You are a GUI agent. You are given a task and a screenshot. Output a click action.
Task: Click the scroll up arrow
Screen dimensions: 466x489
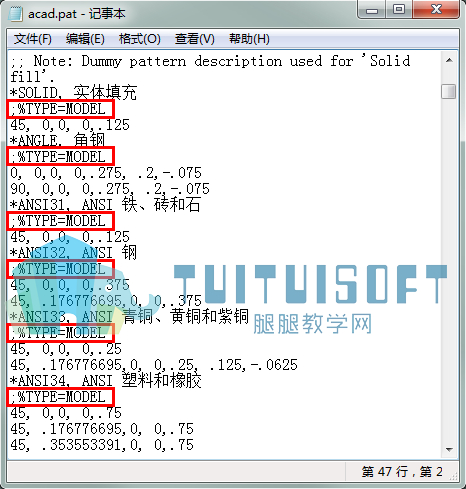449,60
